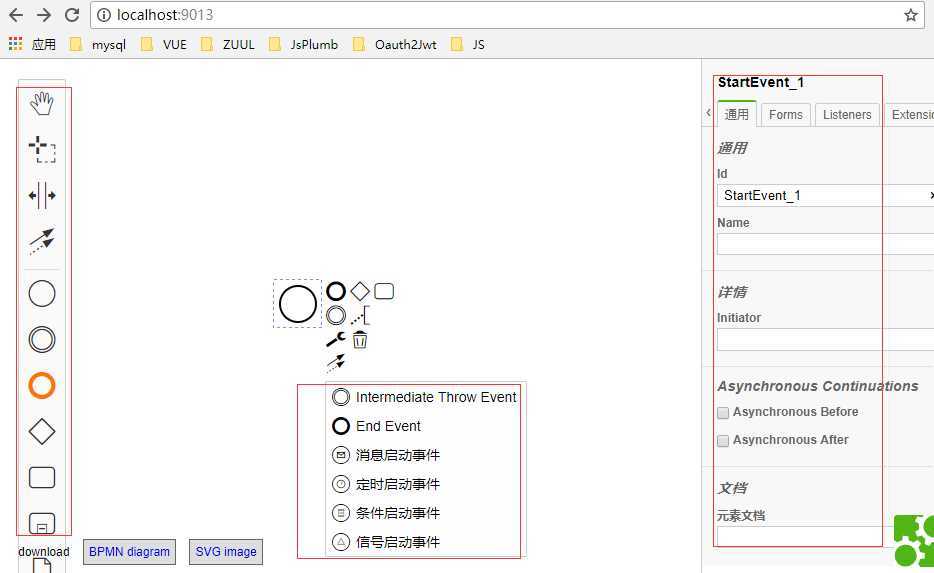
Task: Click the Name input field
Action: (825, 244)
